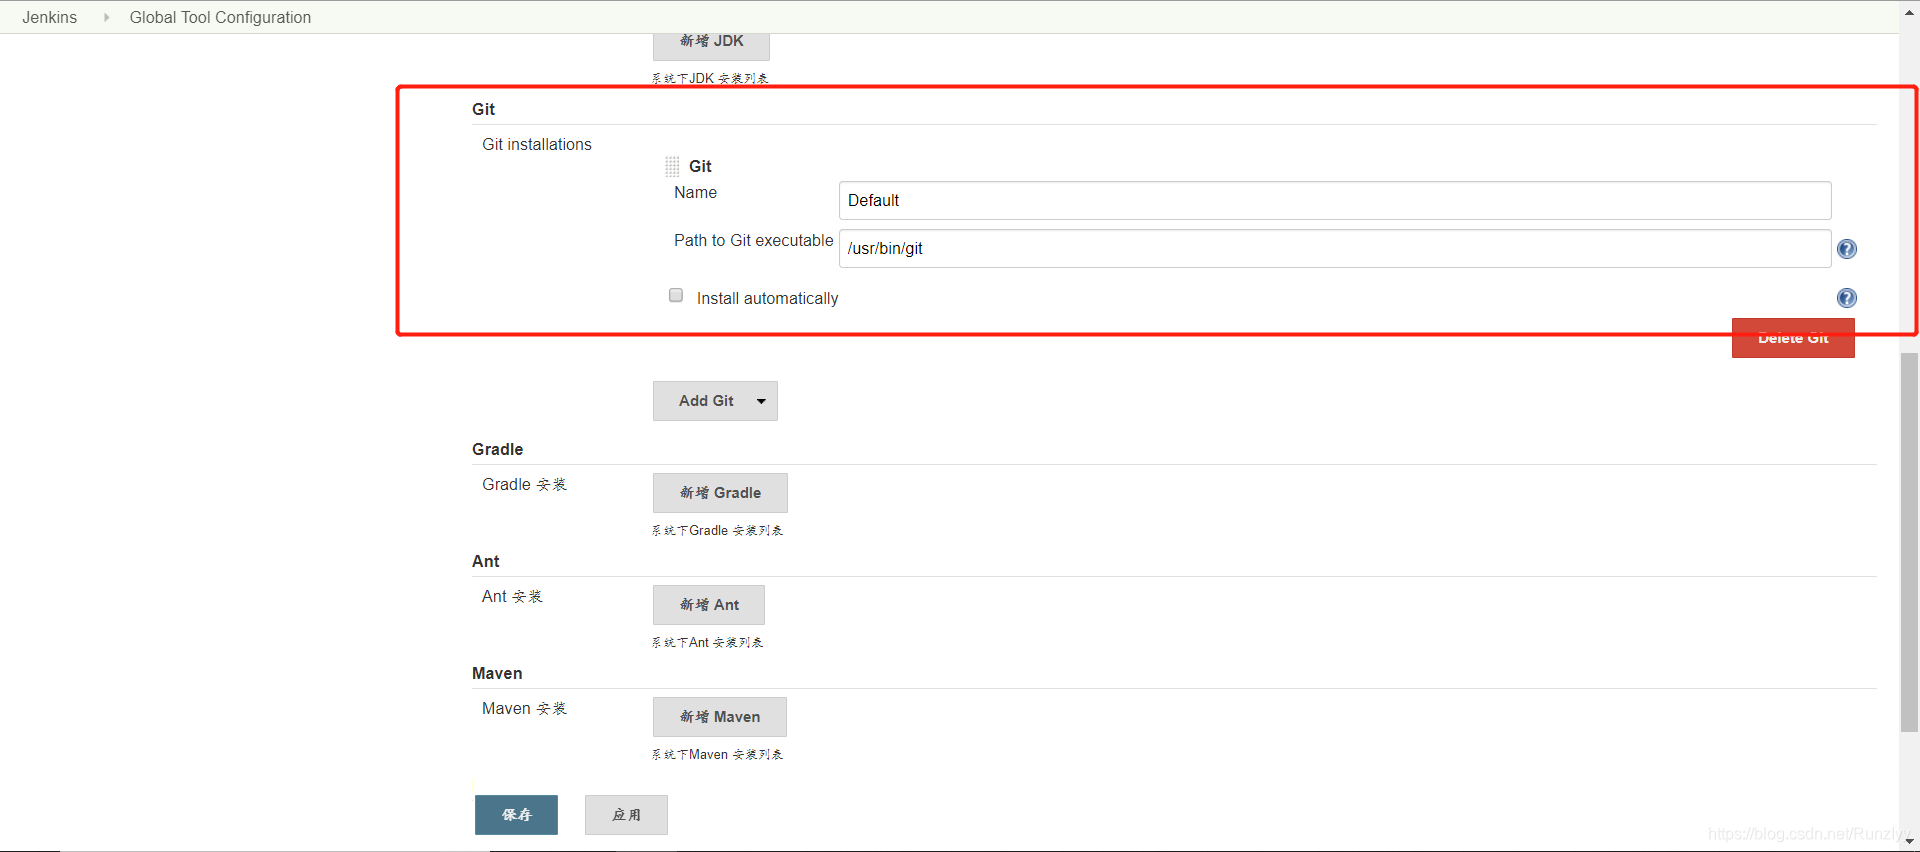The image size is (1920, 852).
Task: Save configuration with the 保存 button
Action: click(516, 815)
